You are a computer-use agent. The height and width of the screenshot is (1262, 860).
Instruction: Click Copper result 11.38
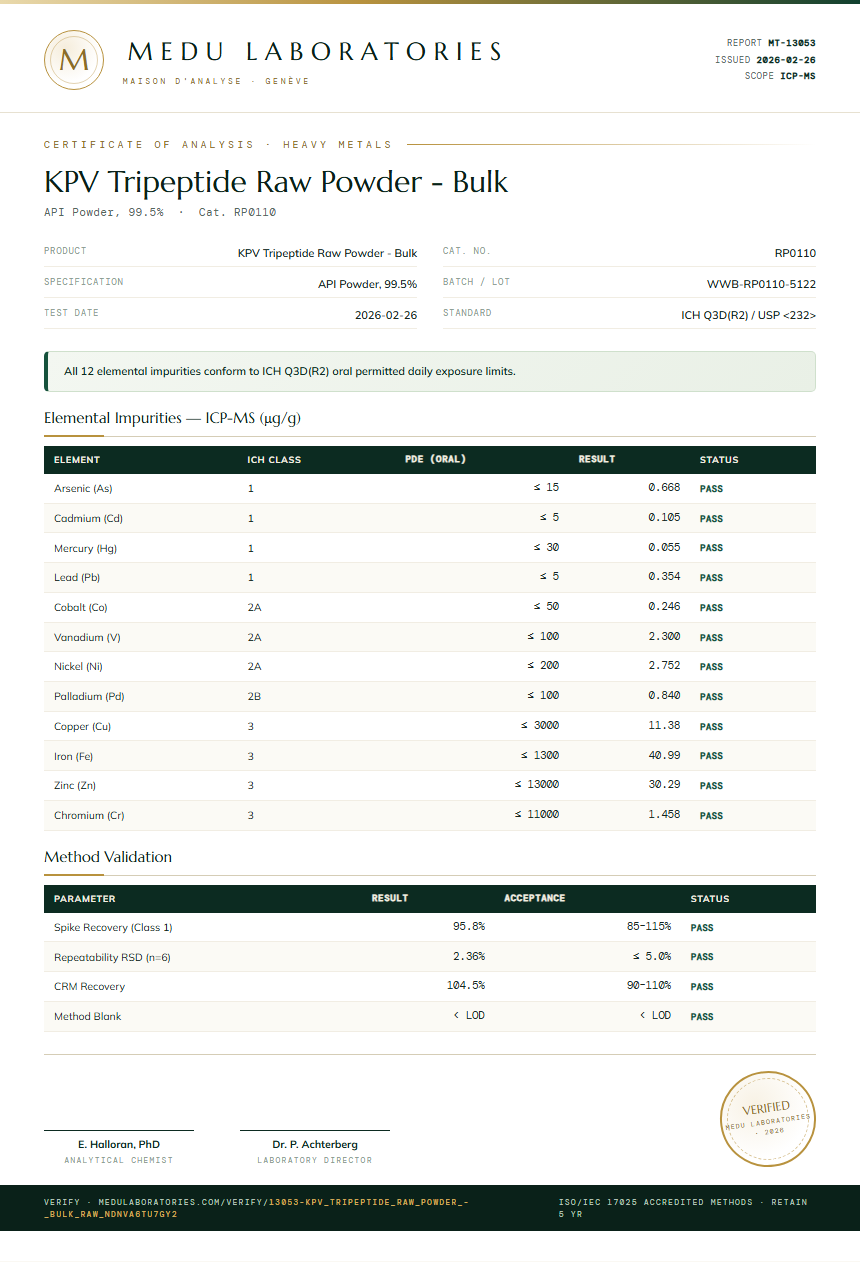coord(664,726)
